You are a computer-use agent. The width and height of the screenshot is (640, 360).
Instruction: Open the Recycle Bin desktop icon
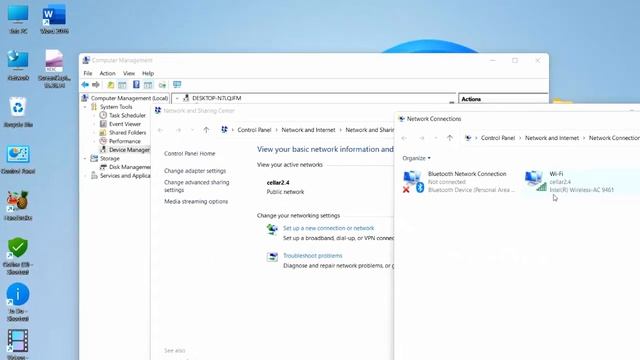[x=18, y=112]
